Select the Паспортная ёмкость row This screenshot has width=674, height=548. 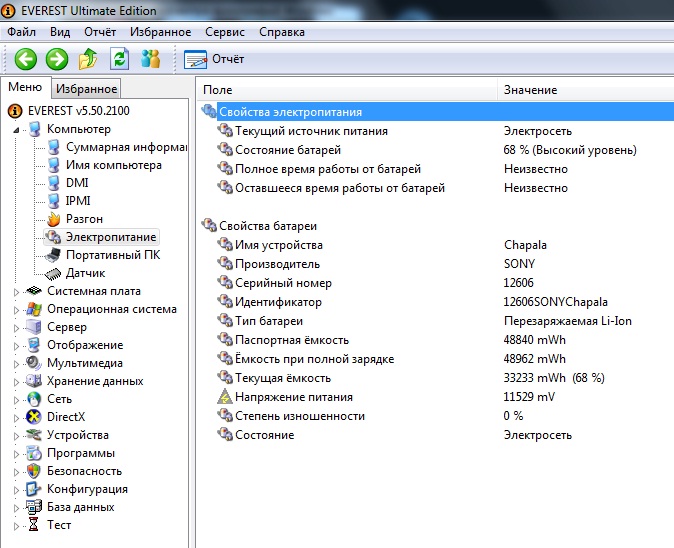[437, 340]
